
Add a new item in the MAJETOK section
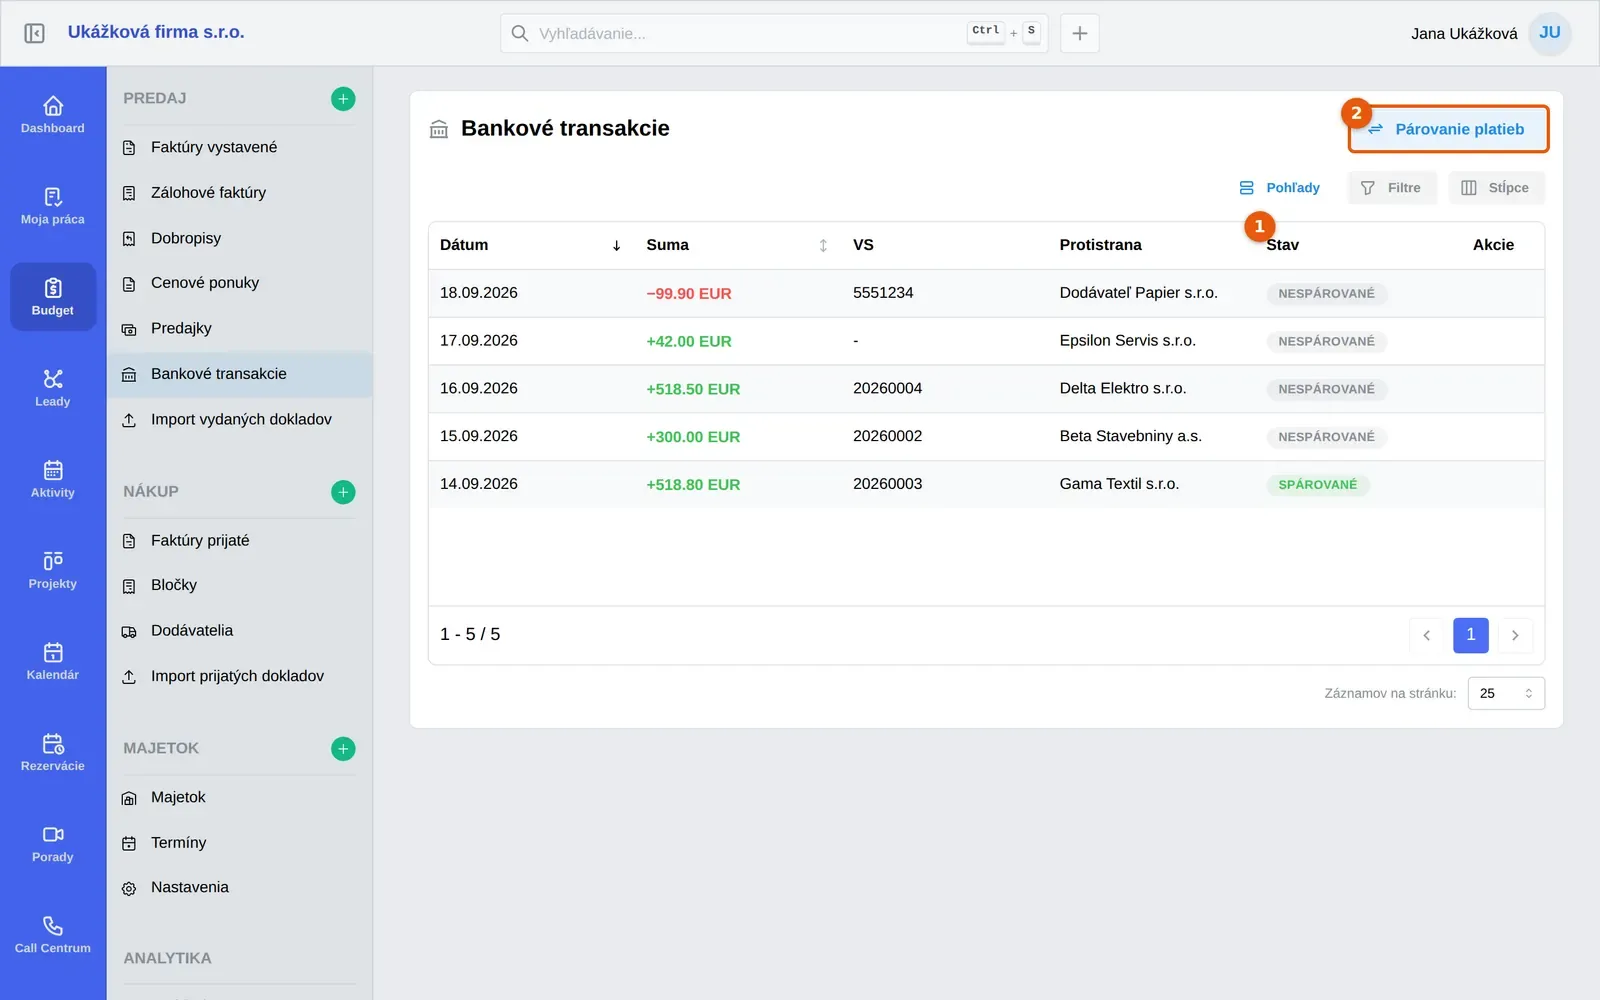click(343, 749)
